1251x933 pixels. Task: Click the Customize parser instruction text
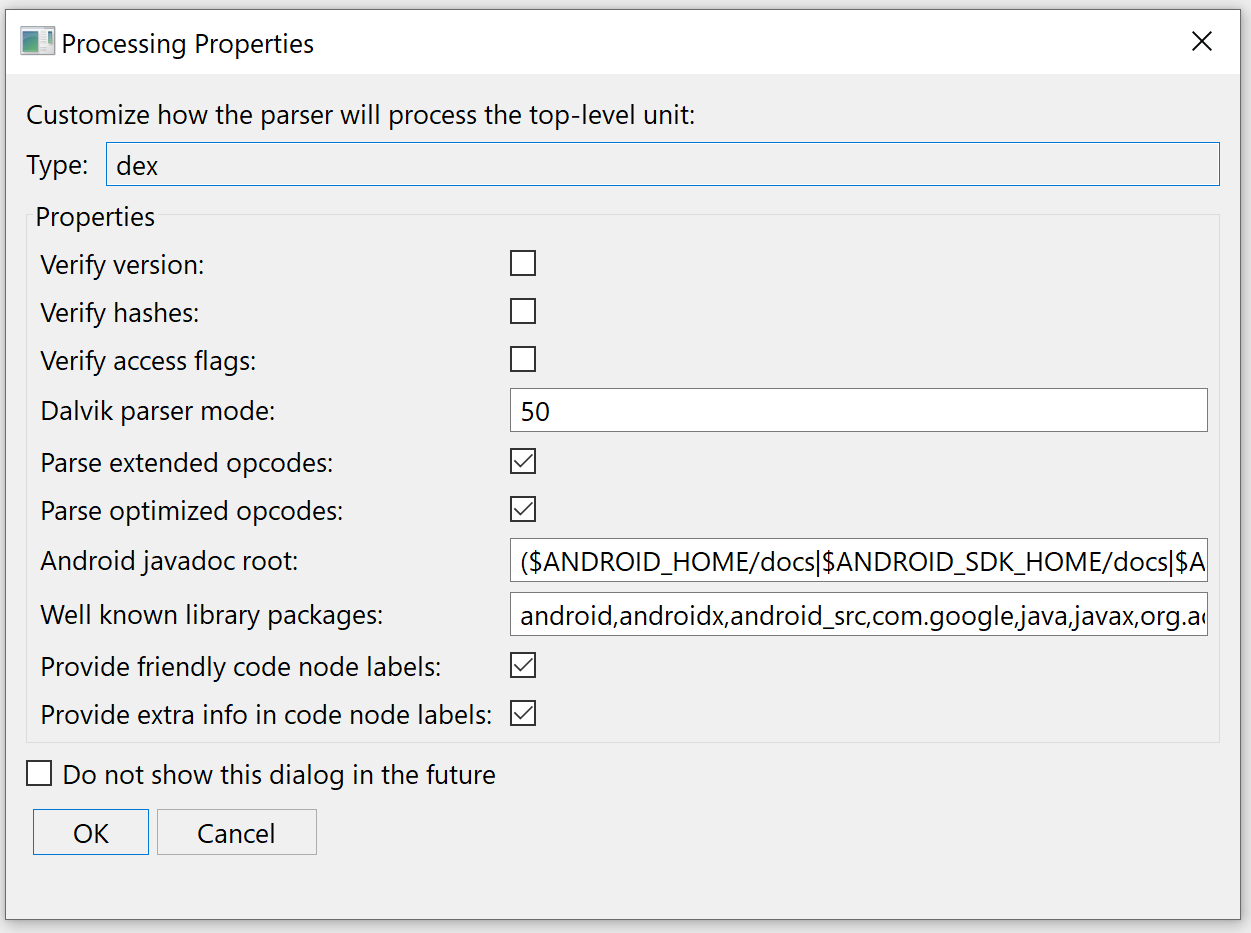click(361, 115)
